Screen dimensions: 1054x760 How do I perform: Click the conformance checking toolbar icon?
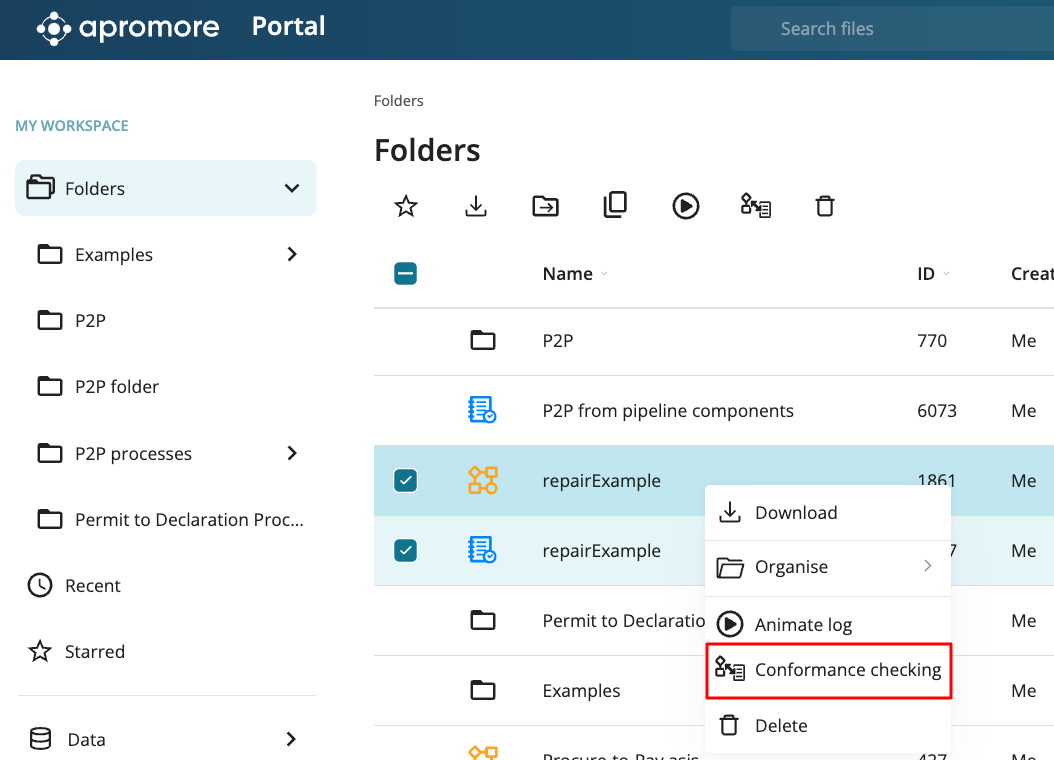point(755,206)
